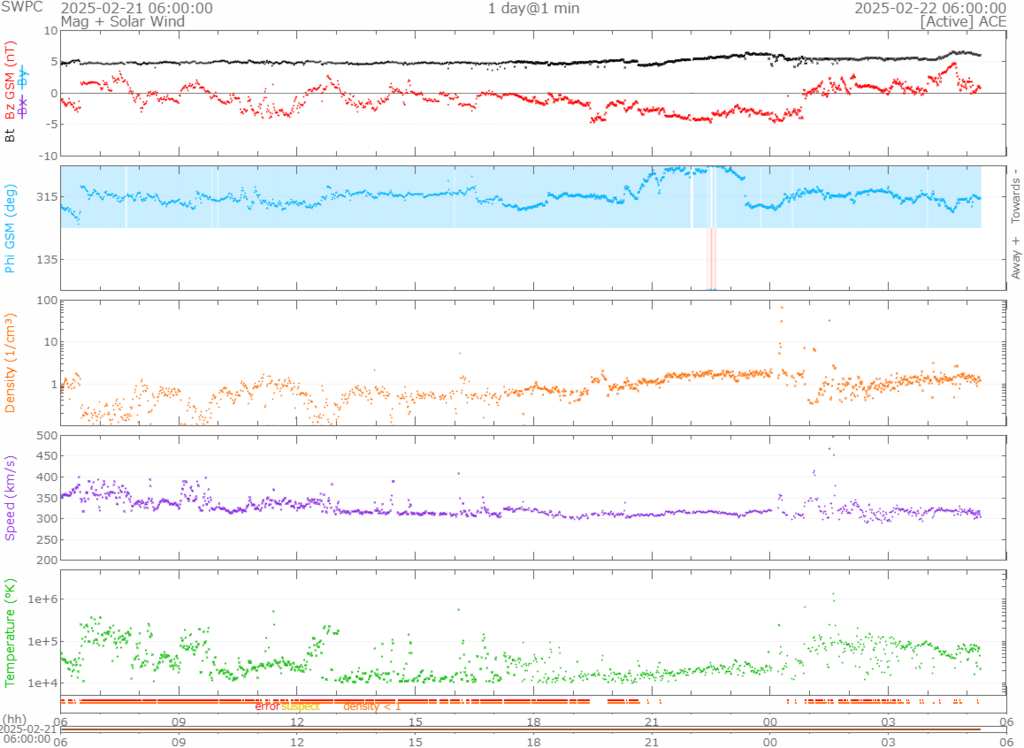The image size is (1024, 748).
Task: Click the 1e+5 tick on Temperature axis
Action: [x=42, y=641]
